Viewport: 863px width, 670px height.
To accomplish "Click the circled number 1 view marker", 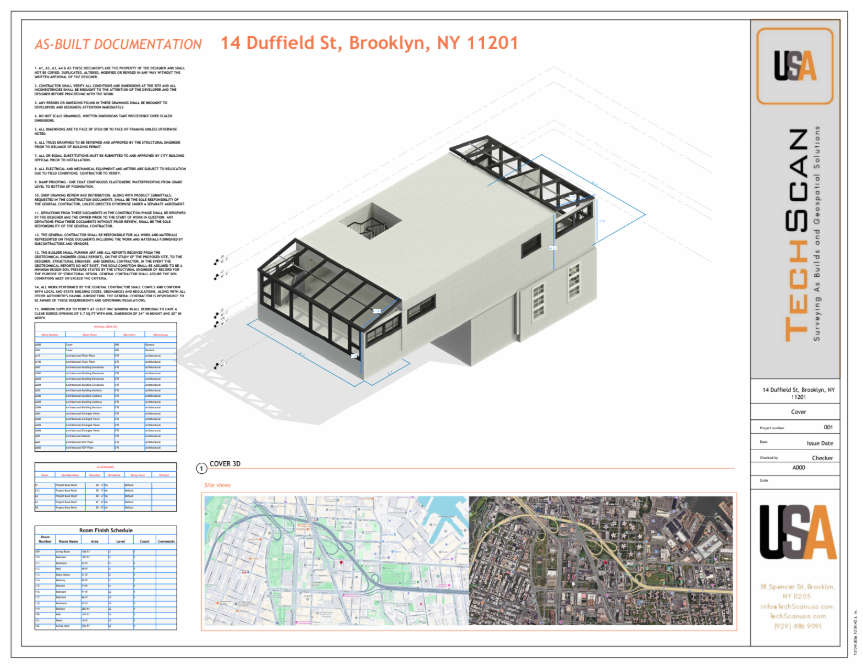I will [x=200, y=468].
